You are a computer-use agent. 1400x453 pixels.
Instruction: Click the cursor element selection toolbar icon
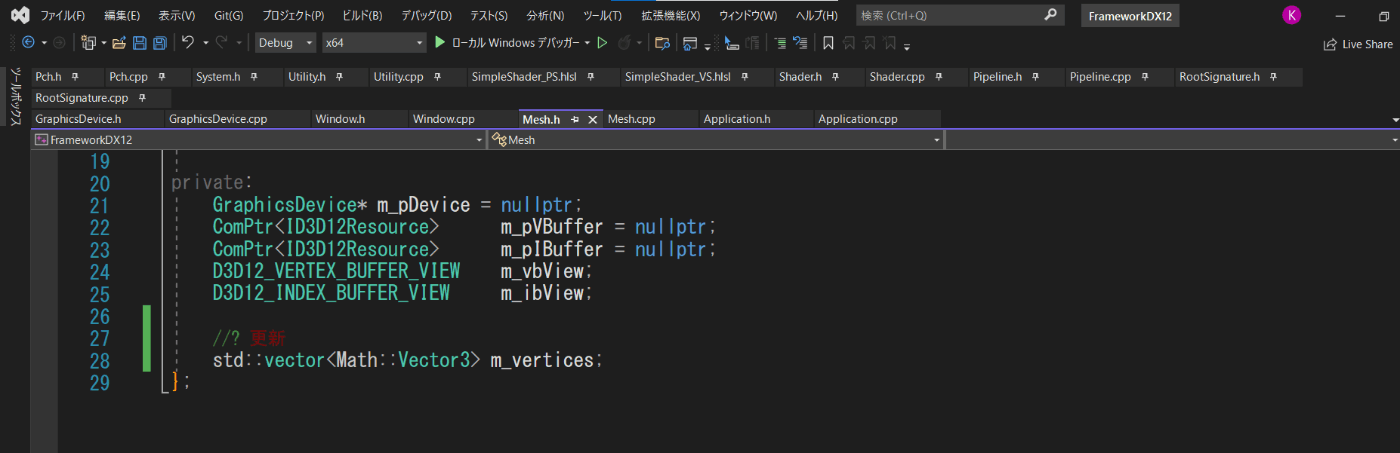731,42
